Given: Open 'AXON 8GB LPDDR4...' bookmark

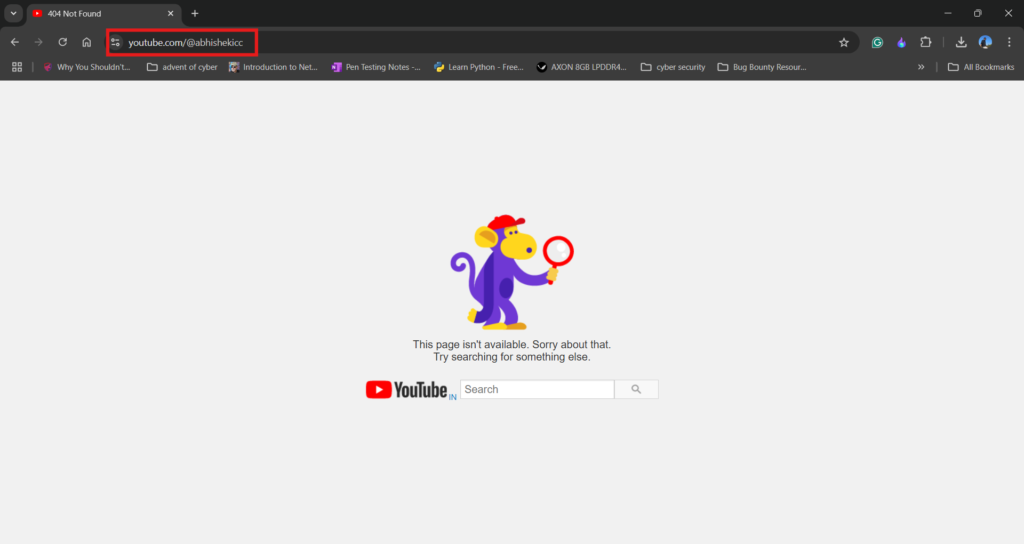Looking at the screenshot, I should point(581,67).
